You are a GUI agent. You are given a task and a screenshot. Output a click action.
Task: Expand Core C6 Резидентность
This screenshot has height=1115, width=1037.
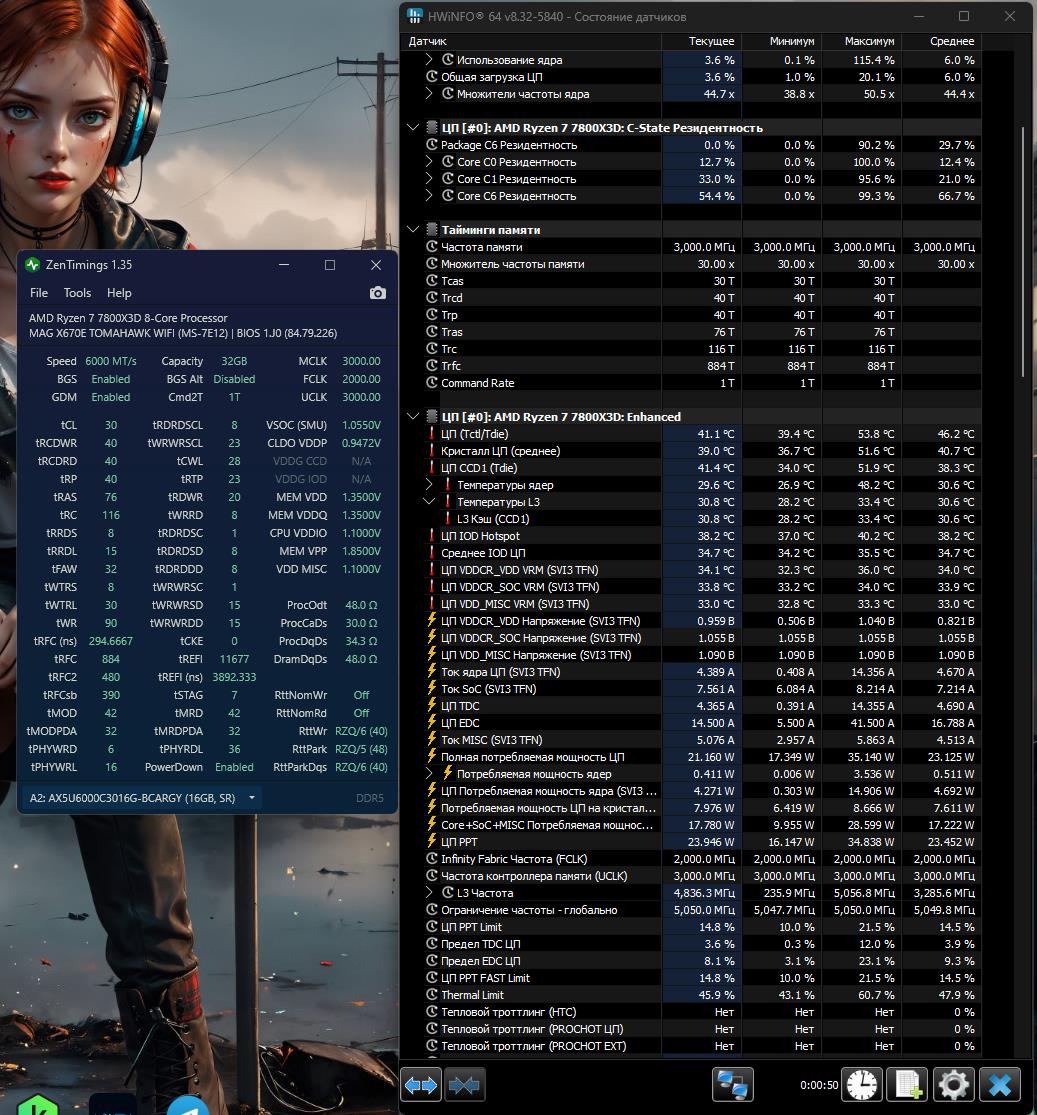pyautogui.click(x=429, y=196)
